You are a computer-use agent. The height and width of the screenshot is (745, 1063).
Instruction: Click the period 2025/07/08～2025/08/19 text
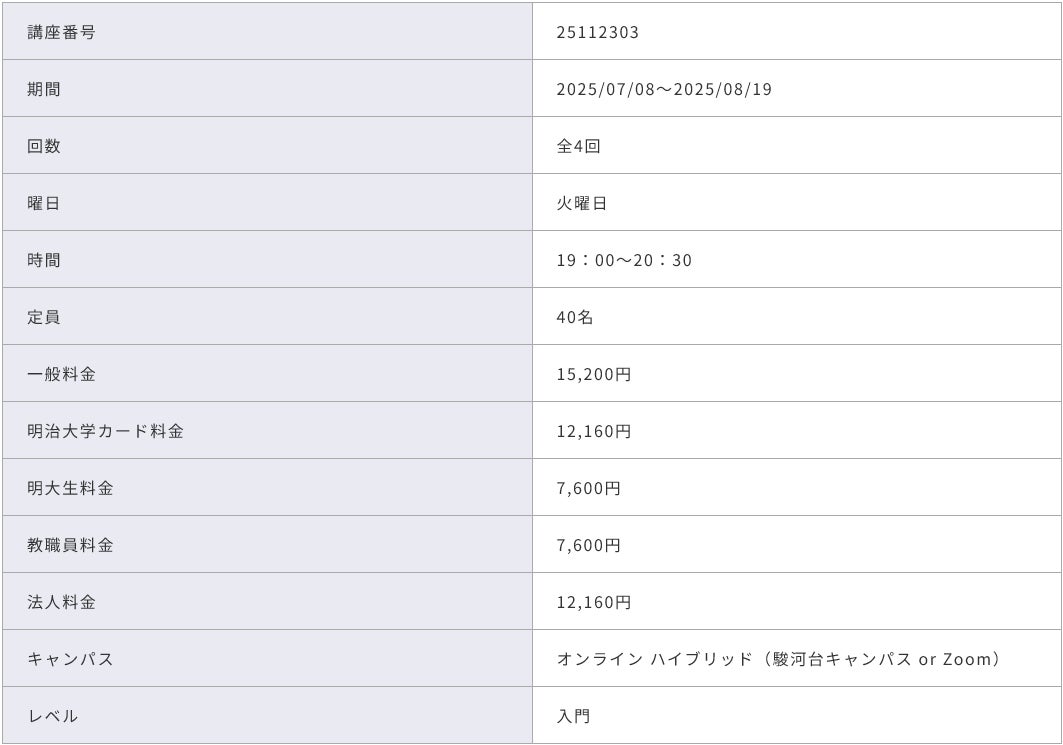click(664, 89)
